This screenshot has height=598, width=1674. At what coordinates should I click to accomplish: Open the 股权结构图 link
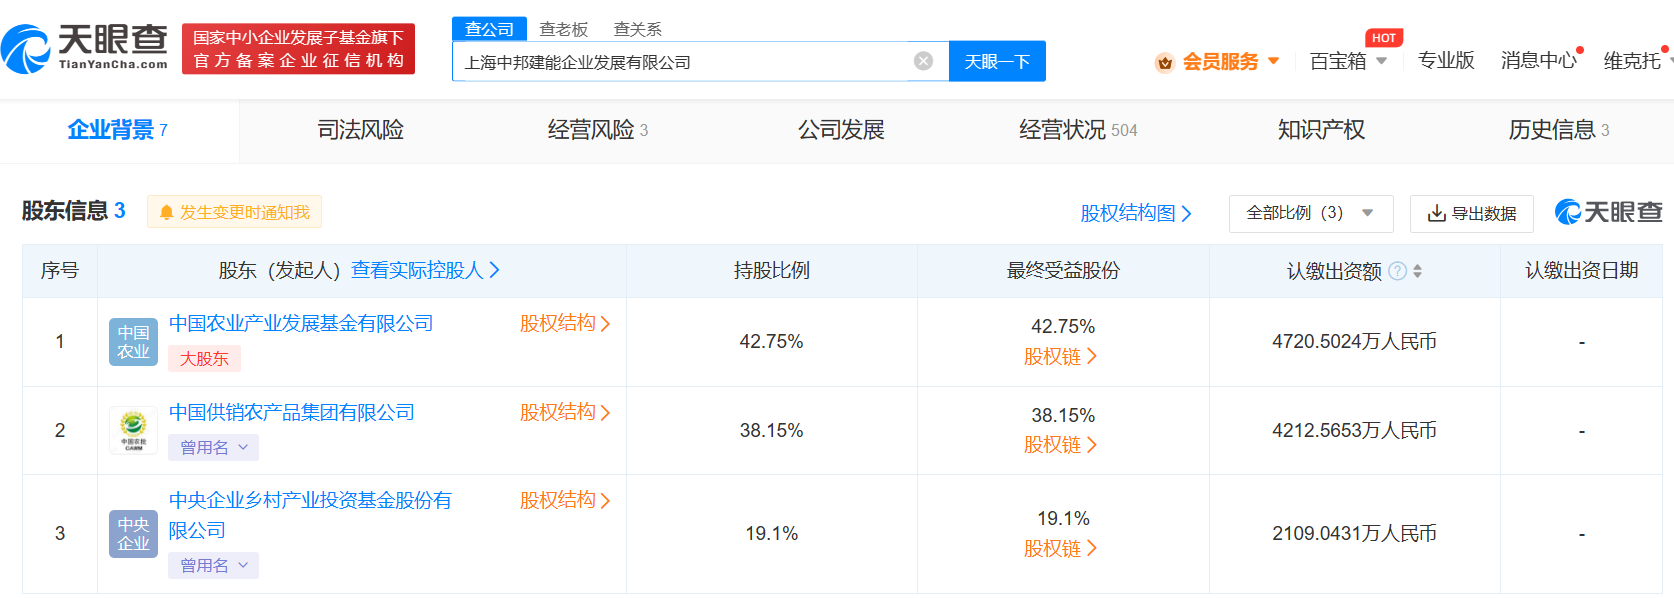pyautogui.click(x=1136, y=213)
